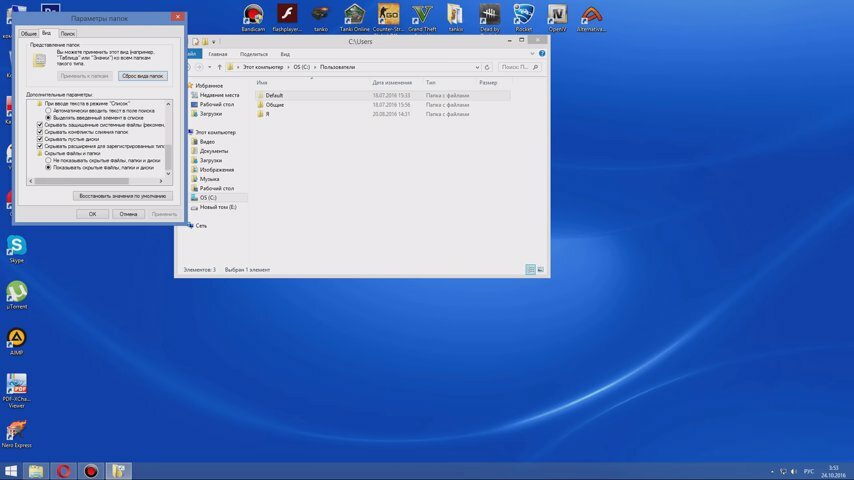Click the Forward navigation arrow in Explorer
Viewport: 854px width, 480px height.
pyautogui.click(x=199, y=67)
